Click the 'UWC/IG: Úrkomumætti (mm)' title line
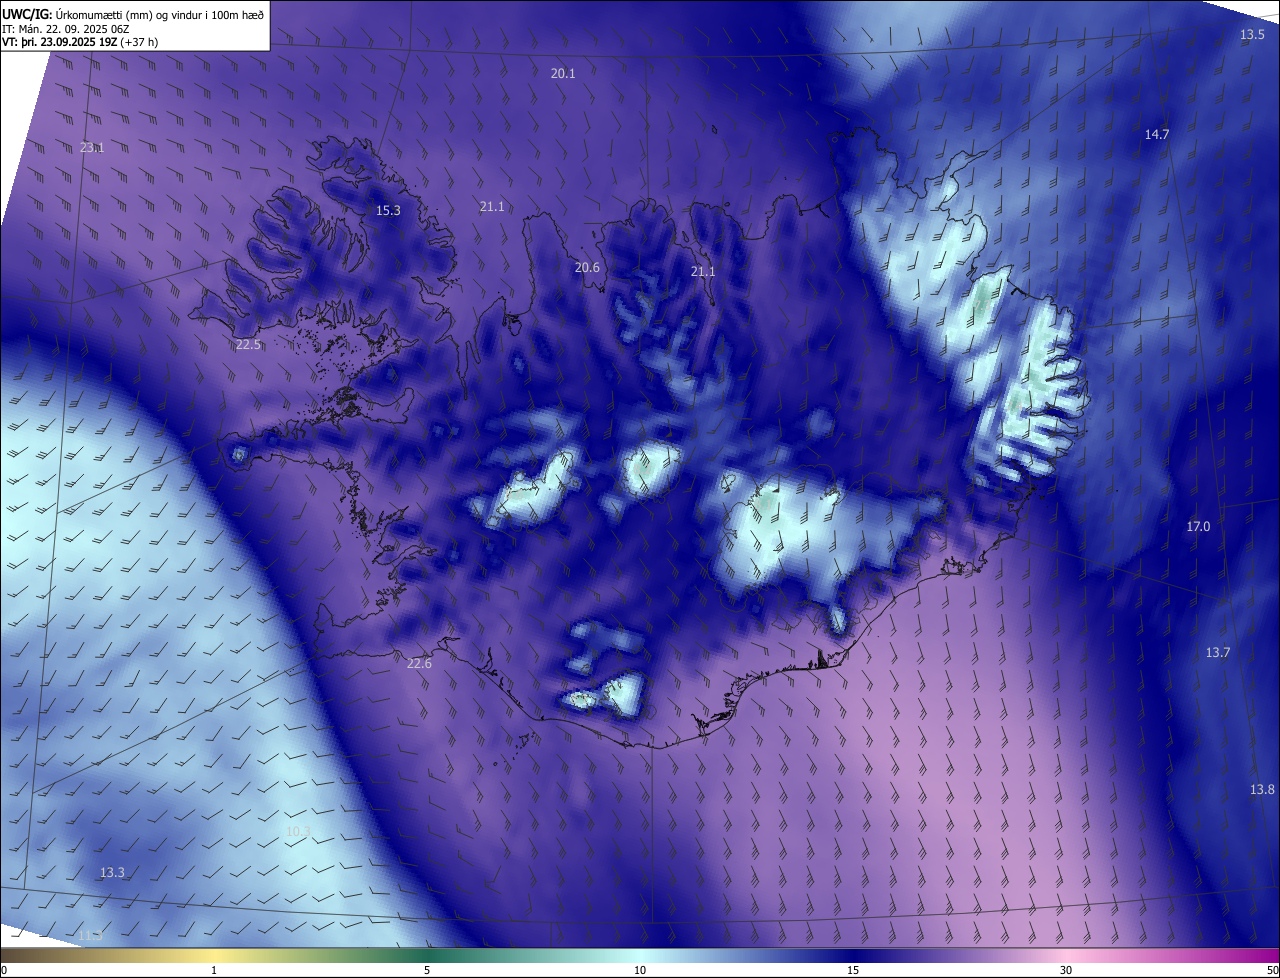The height and width of the screenshot is (978, 1280). click(x=133, y=14)
